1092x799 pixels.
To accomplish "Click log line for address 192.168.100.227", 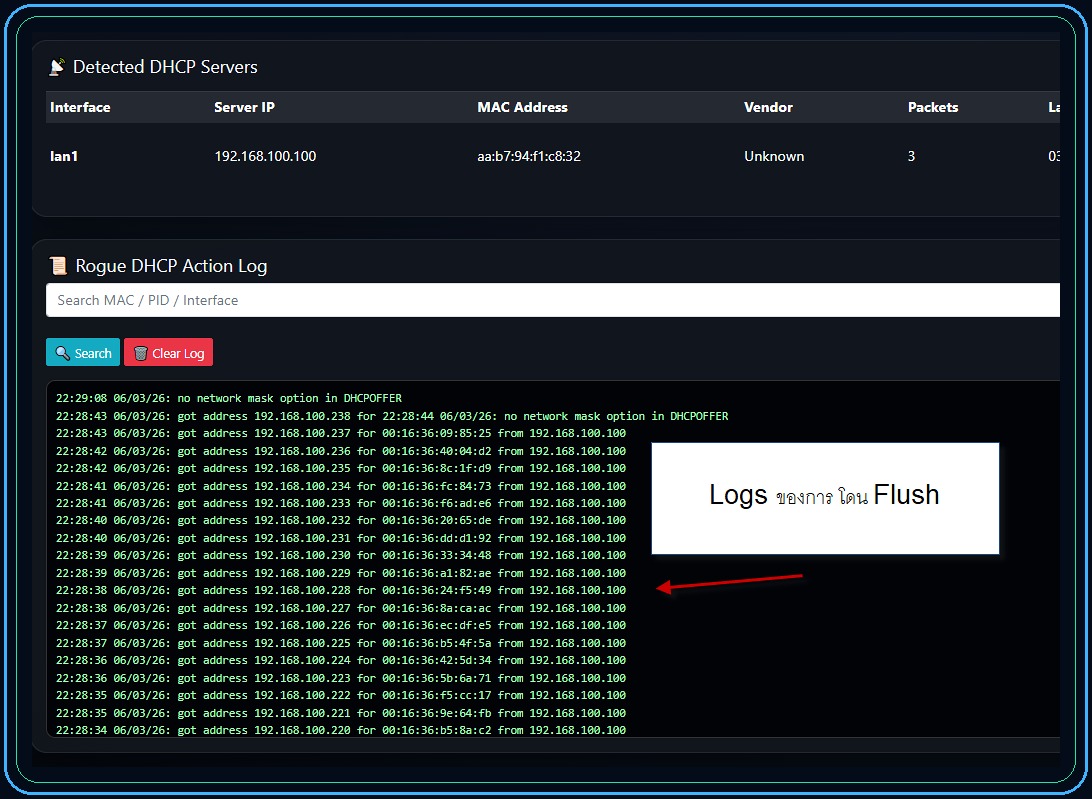I will tap(341, 608).
